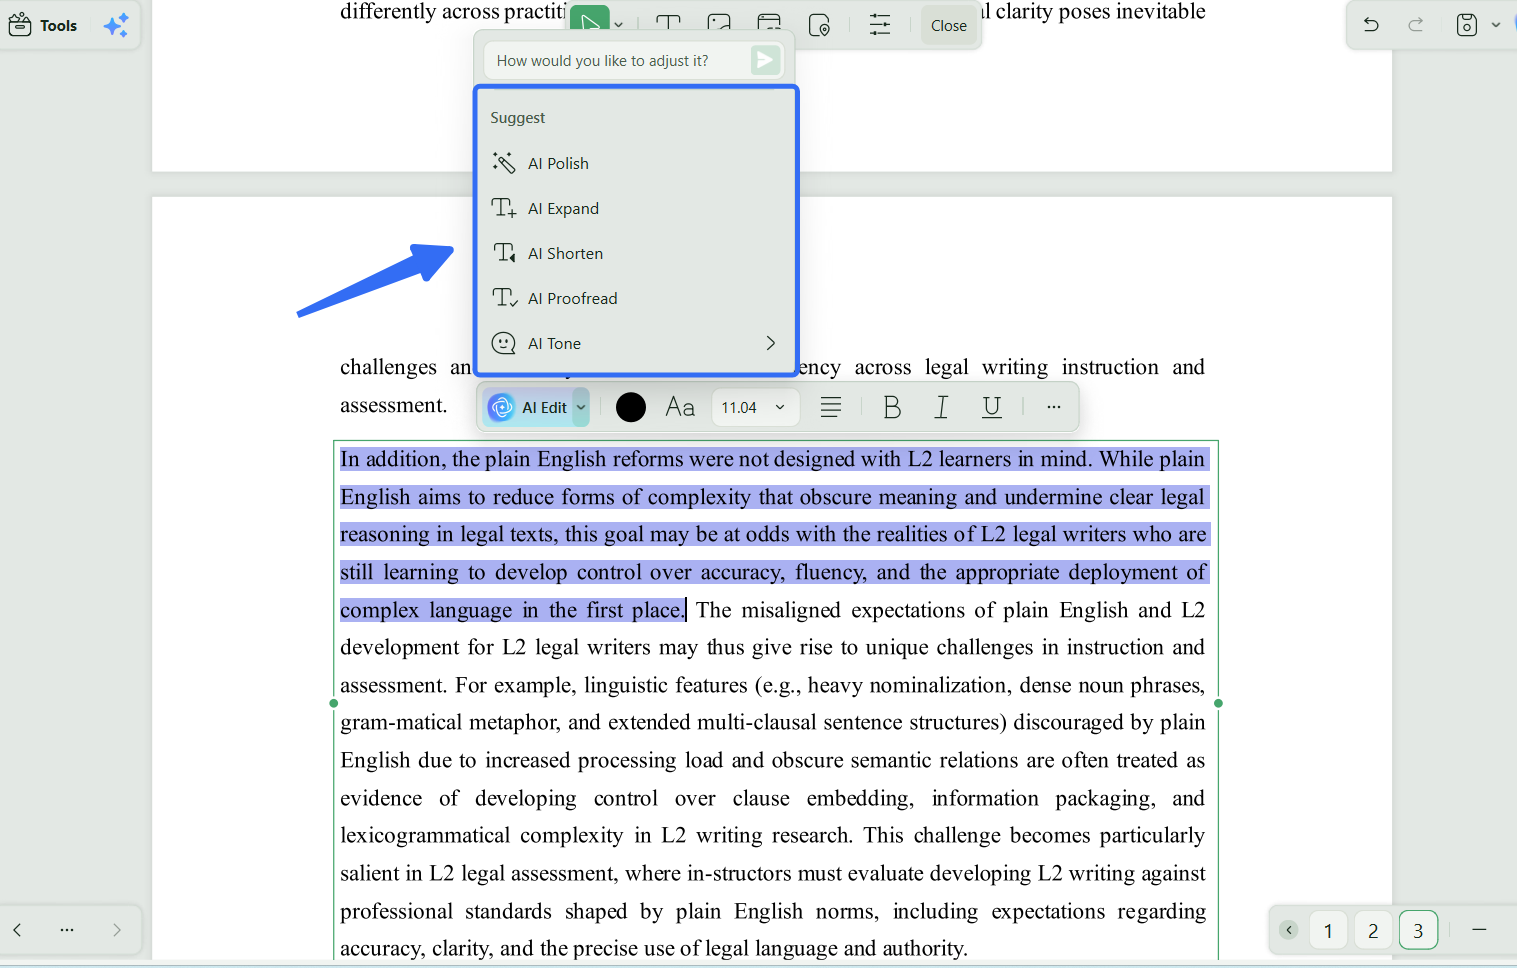Jump to page 1
The height and width of the screenshot is (968, 1517).
point(1328,931)
